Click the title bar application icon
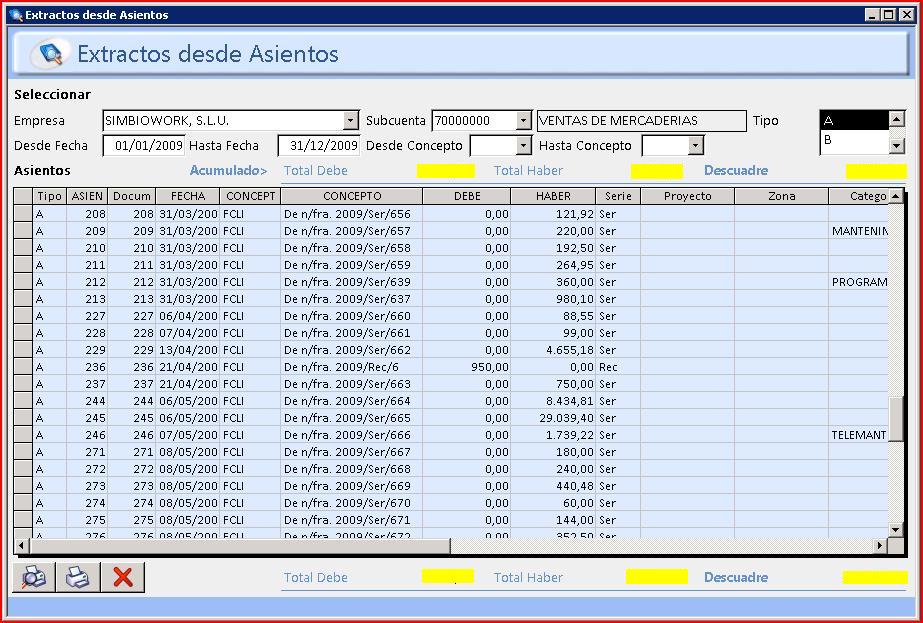 (x=15, y=15)
